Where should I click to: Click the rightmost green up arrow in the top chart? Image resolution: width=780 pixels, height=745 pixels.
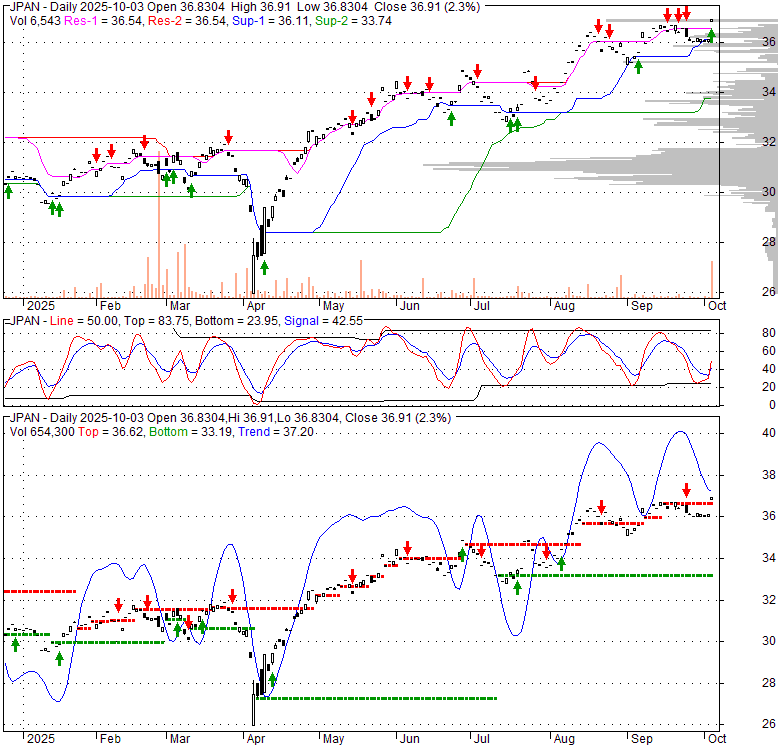point(711,37)
